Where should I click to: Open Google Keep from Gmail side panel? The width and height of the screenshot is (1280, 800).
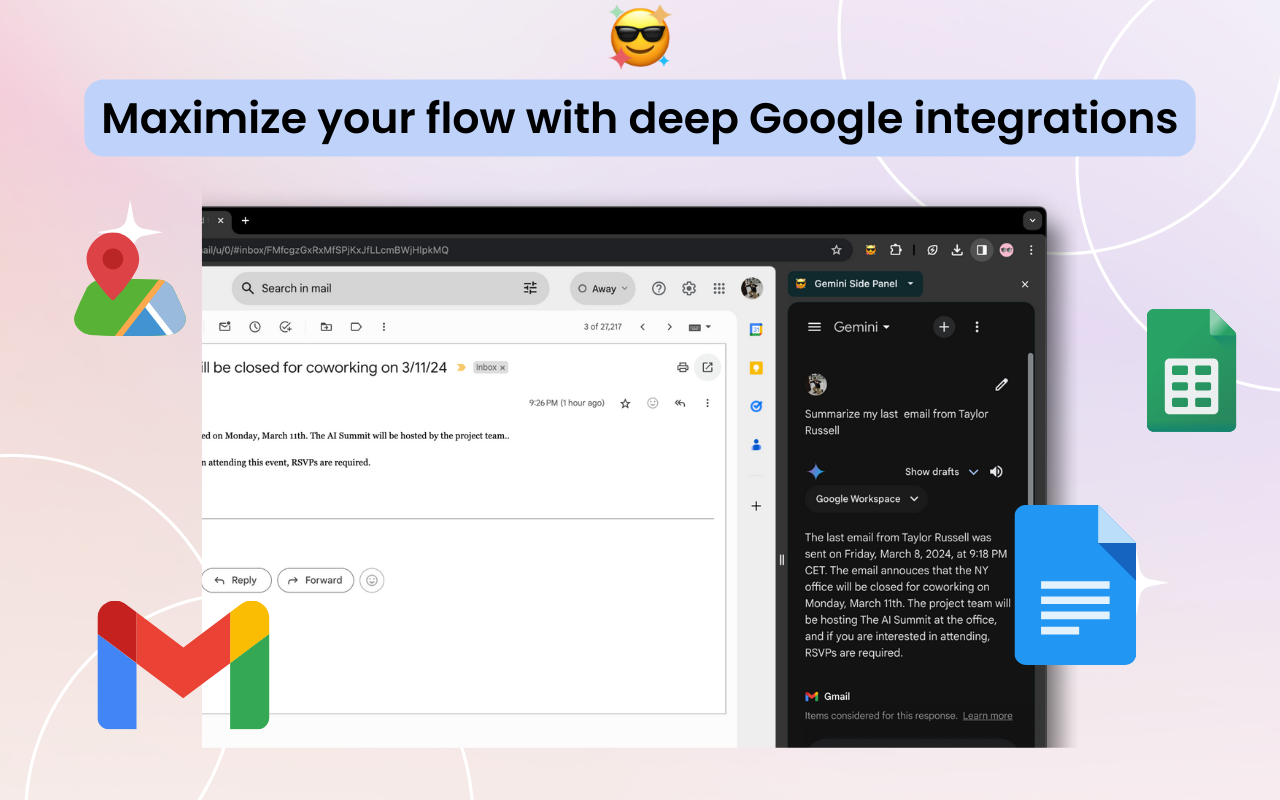click(756, 368)
